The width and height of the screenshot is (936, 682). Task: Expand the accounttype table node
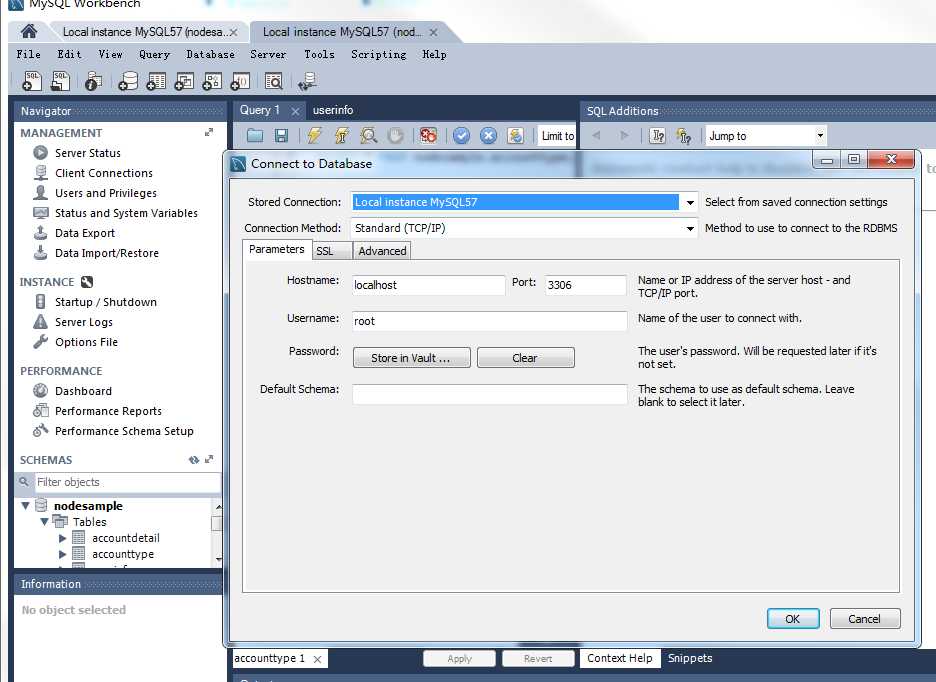(x=62, y=554)
